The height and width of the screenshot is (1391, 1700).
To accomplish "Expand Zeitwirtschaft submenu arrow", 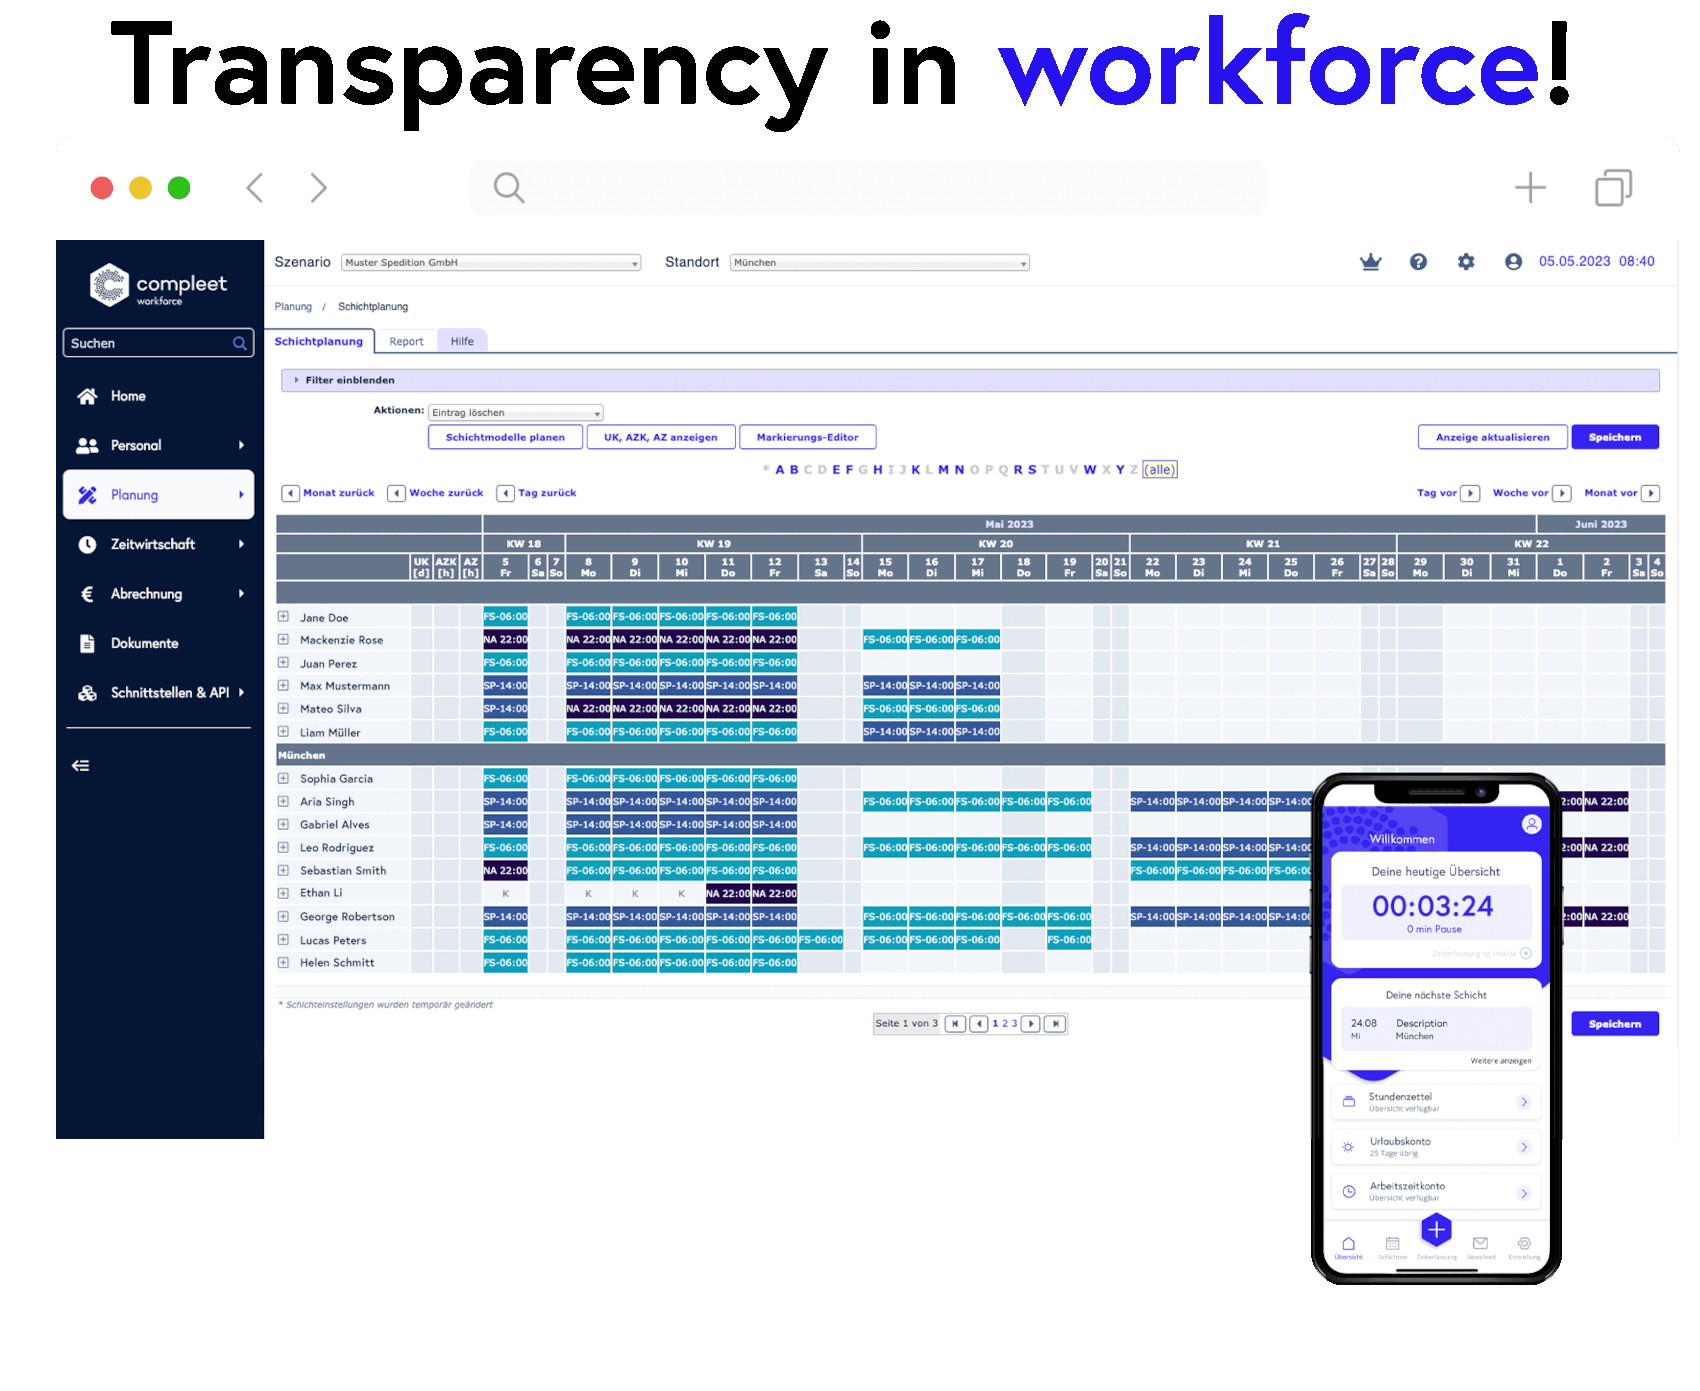I will click(241, 544).
